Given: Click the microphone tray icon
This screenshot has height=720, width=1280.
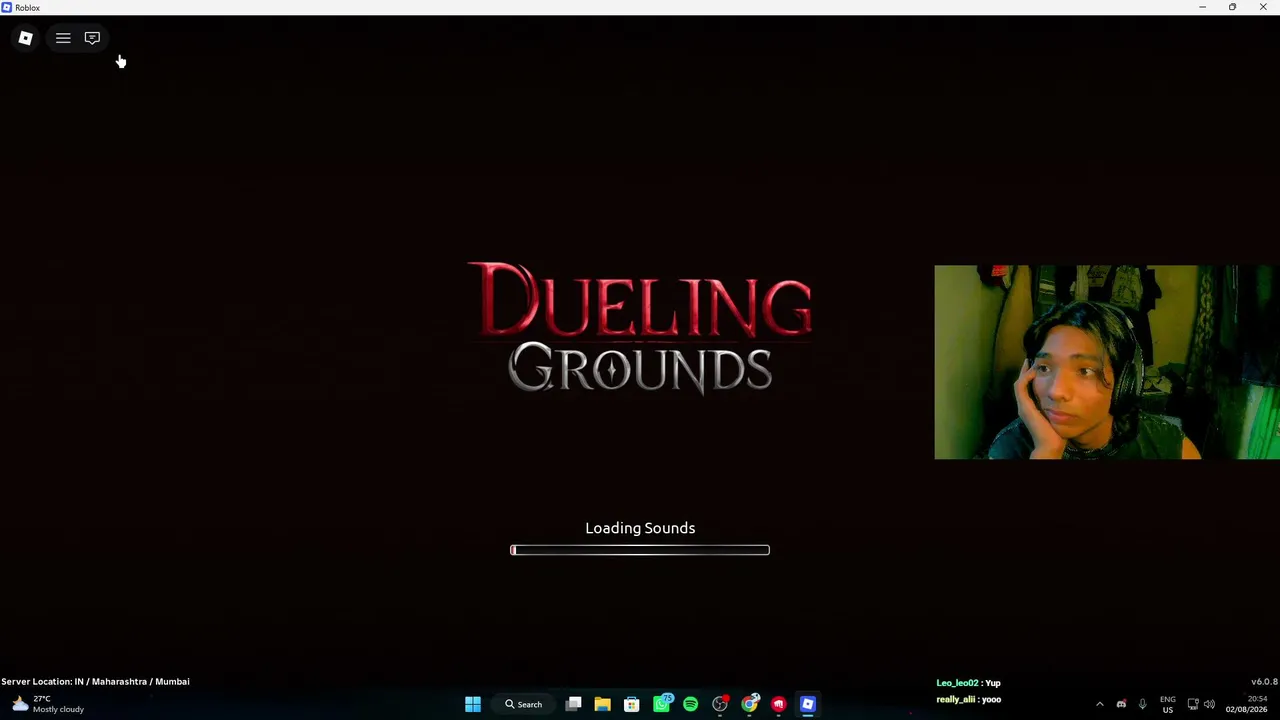Looking at the screenshot, I should pyautogui.click(x=1142, y=704).
